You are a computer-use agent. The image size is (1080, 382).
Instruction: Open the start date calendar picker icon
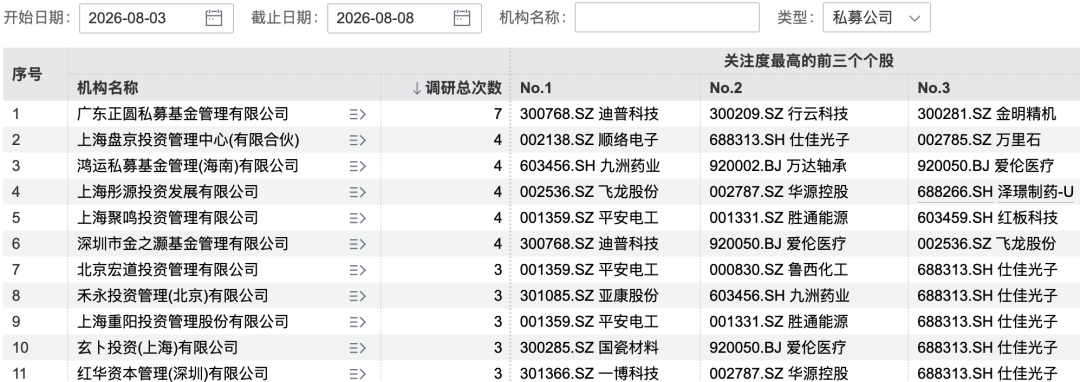click(214, 18)
